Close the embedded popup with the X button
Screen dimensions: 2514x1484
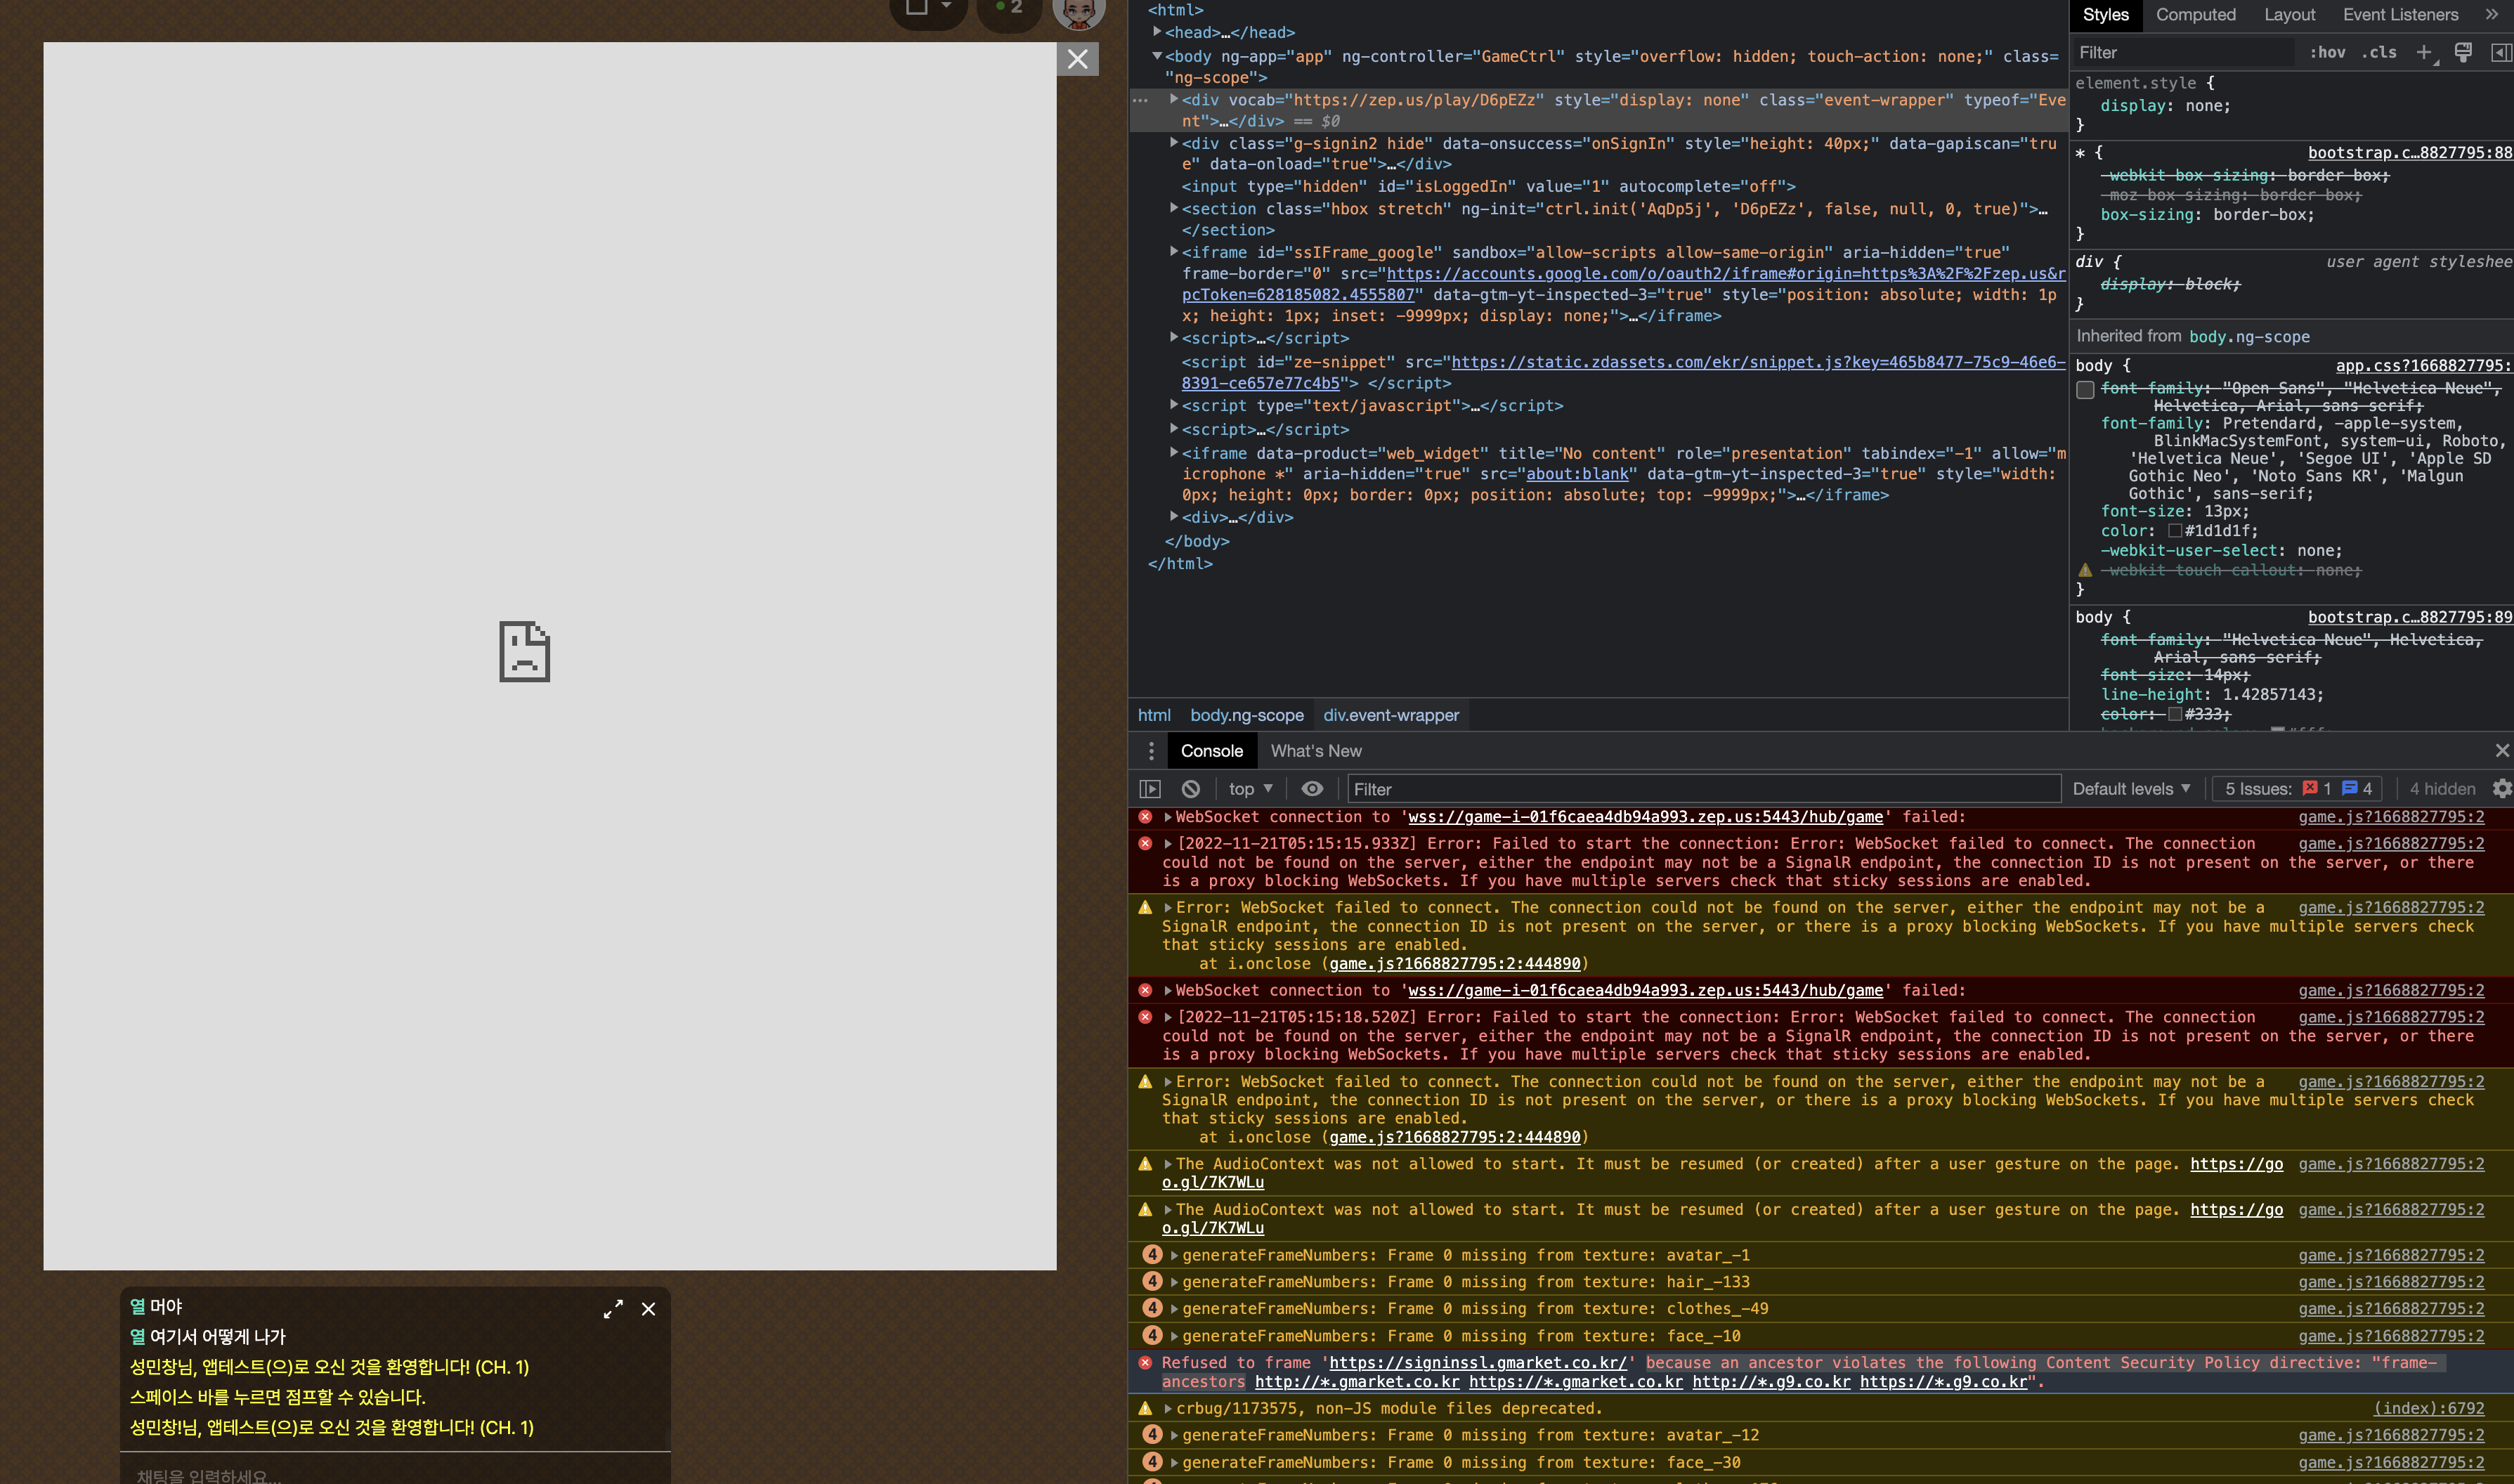(x=1077, y=59)
